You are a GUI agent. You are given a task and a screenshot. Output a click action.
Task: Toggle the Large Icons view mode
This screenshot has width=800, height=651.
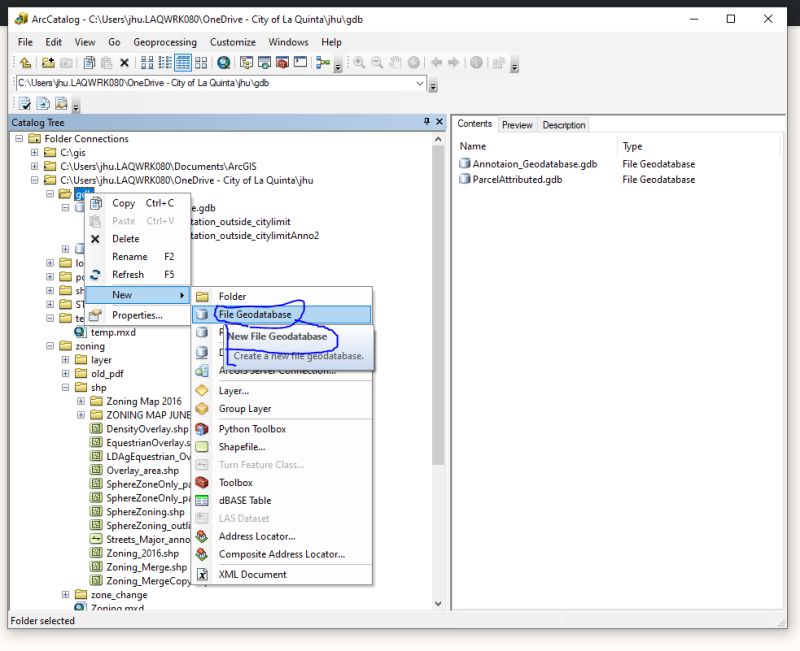tap(148, 62)
